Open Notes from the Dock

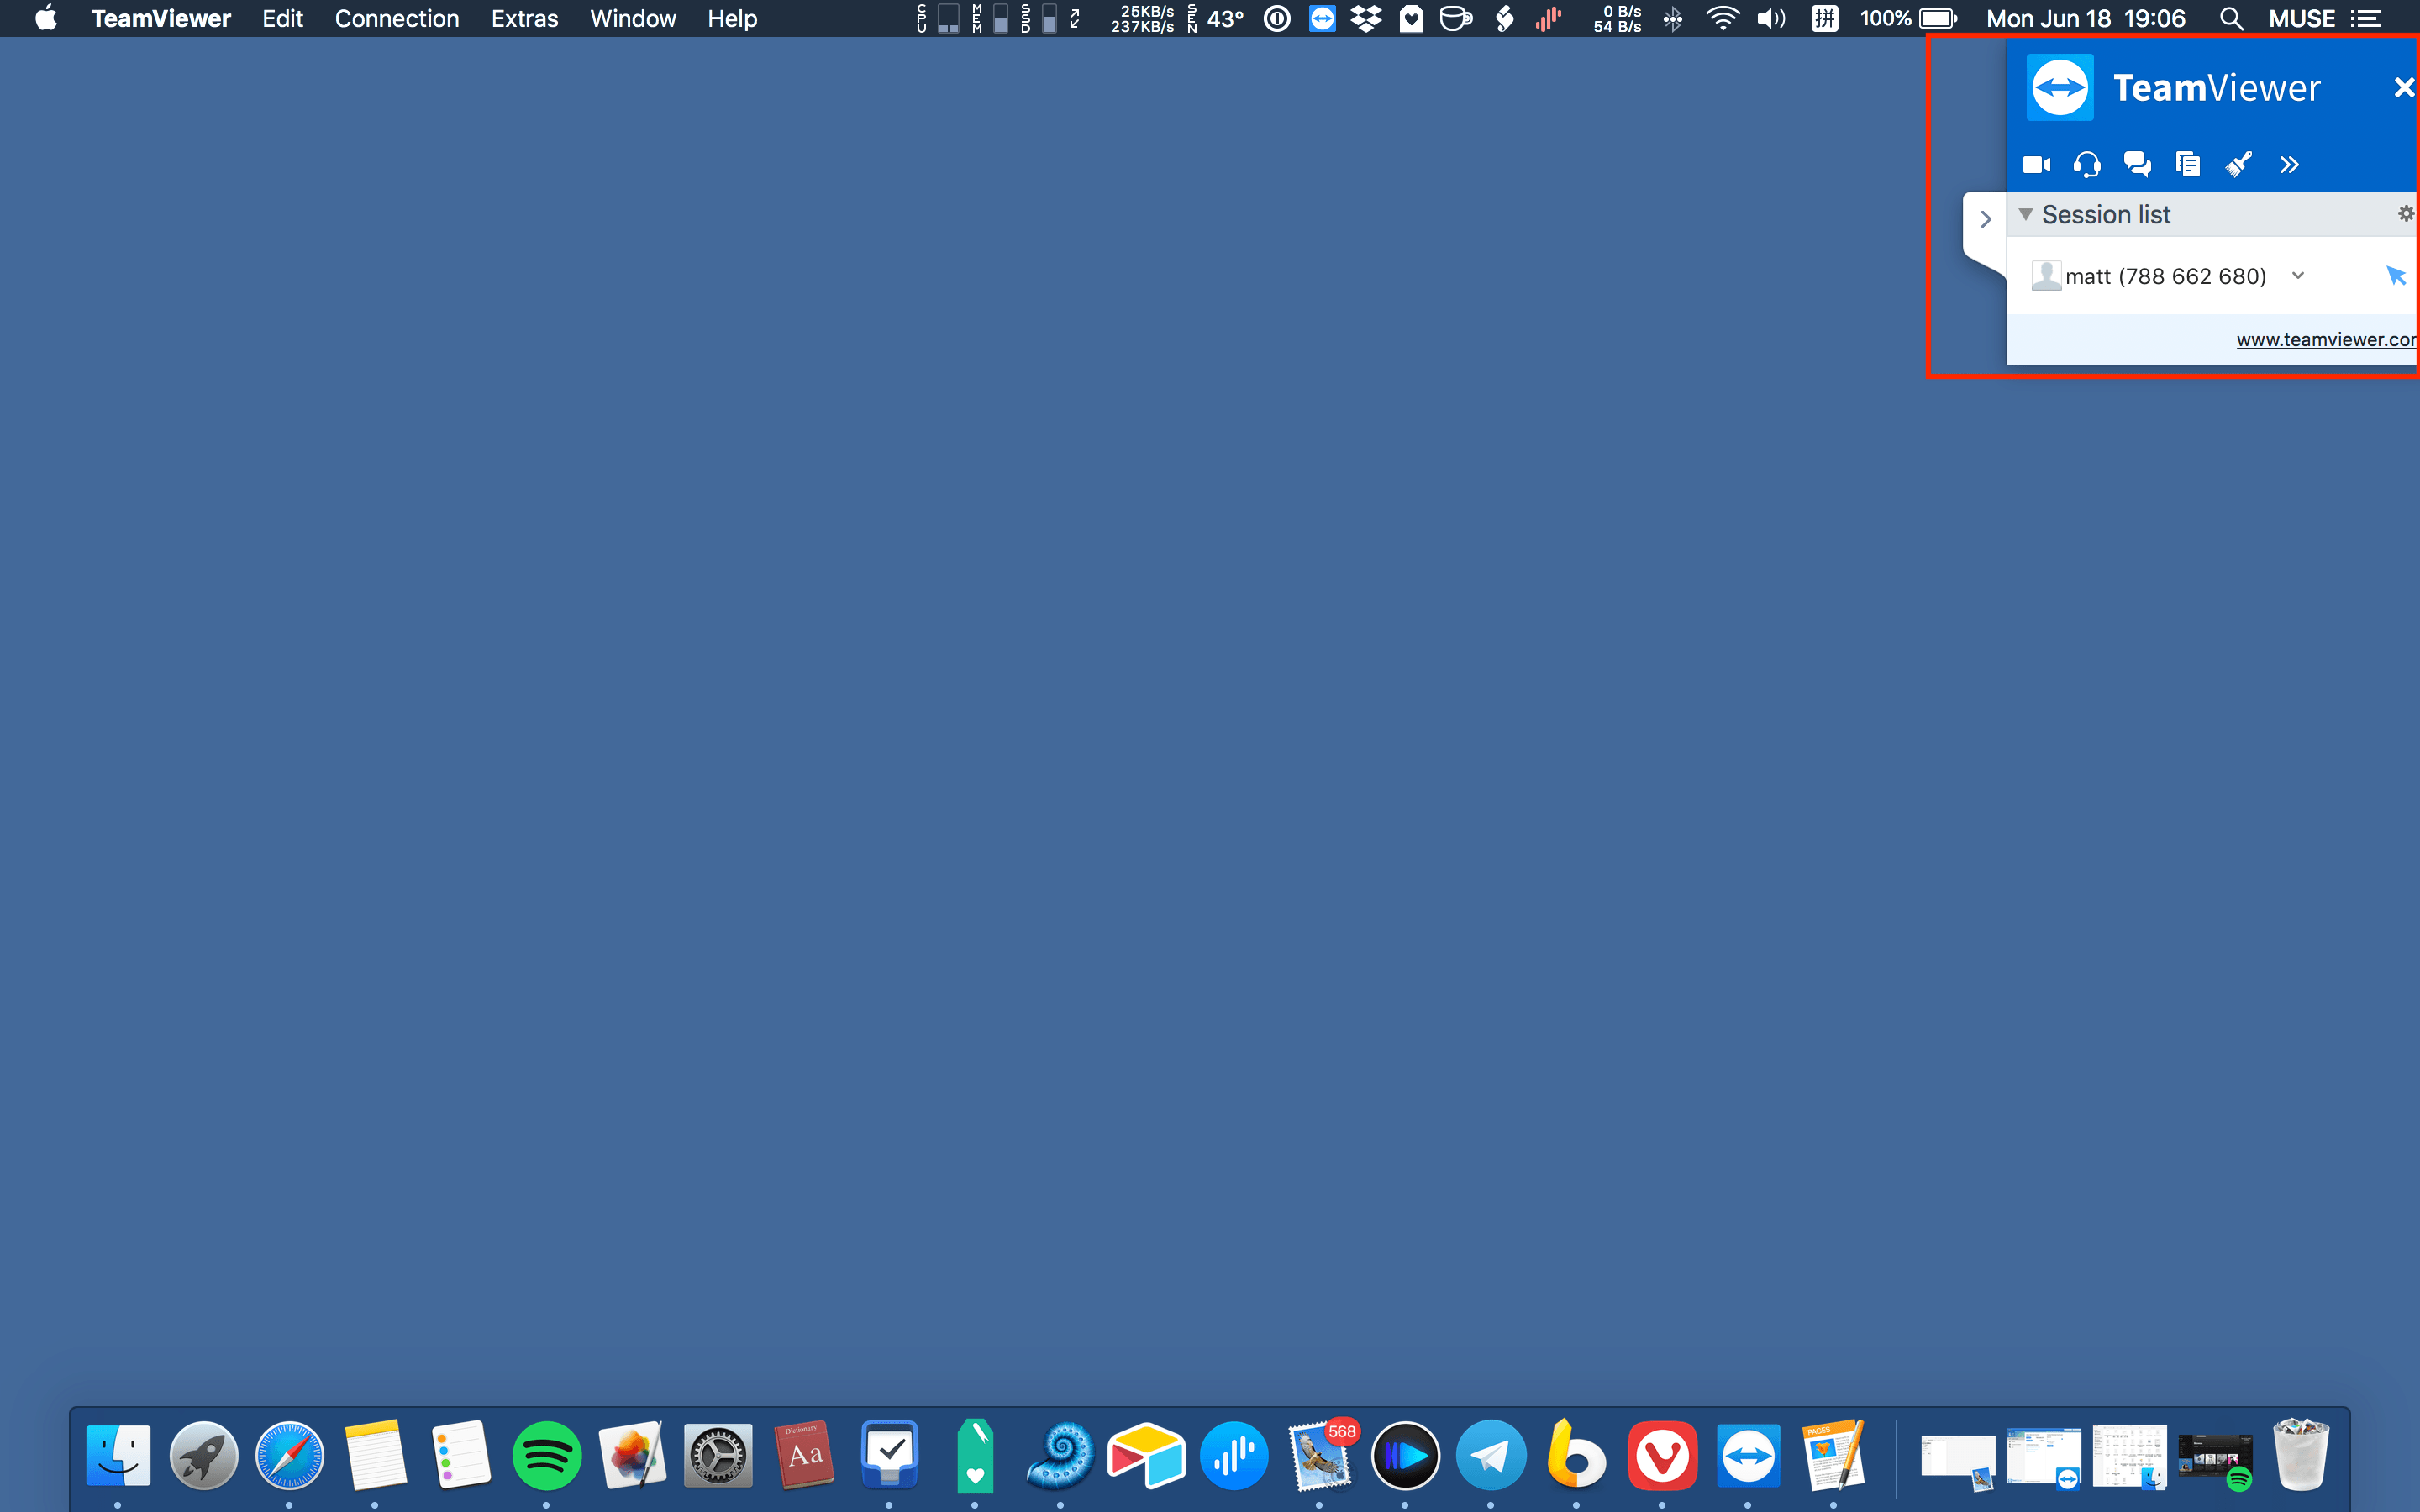(375, 1455)
